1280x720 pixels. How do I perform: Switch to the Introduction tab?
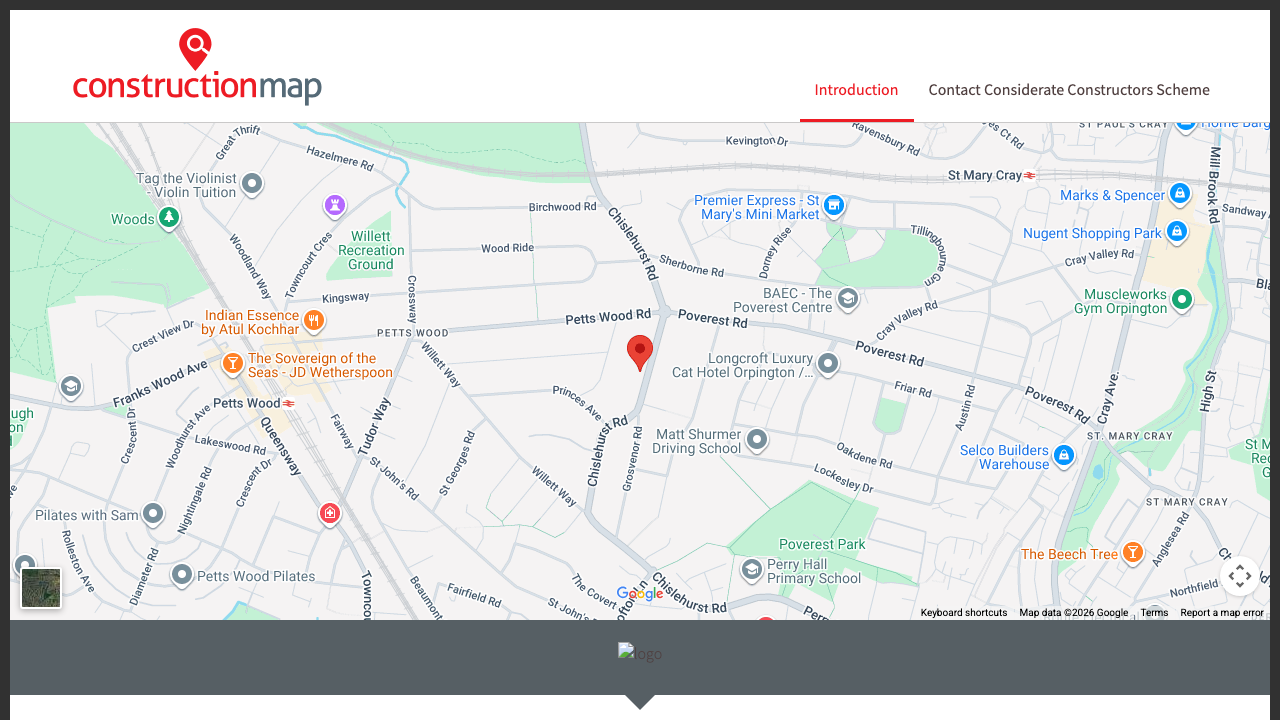(x=856, y=90)
